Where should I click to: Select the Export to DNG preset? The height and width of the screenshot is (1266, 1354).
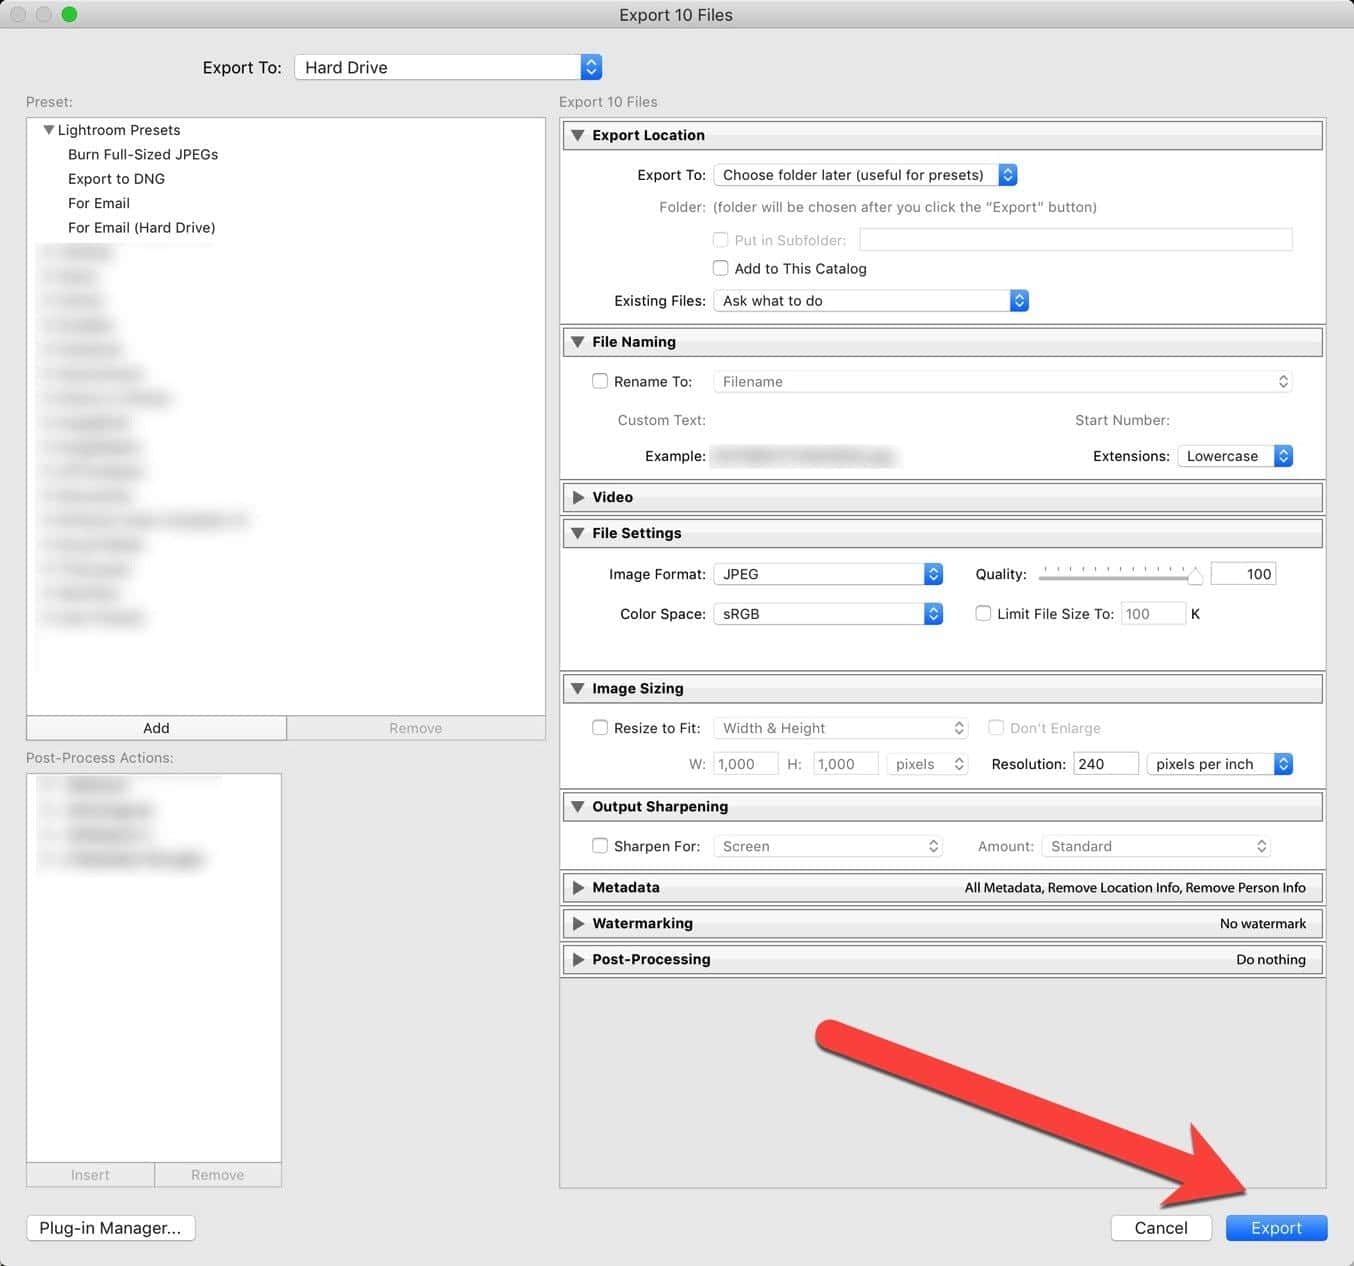[116, 179]
